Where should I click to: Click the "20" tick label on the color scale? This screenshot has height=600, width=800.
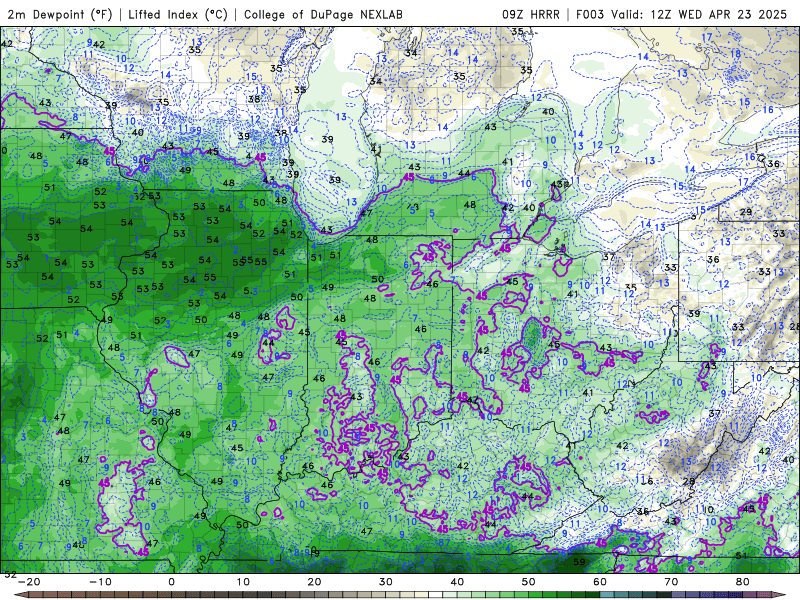pyautogui.click(x=314, y=582)
